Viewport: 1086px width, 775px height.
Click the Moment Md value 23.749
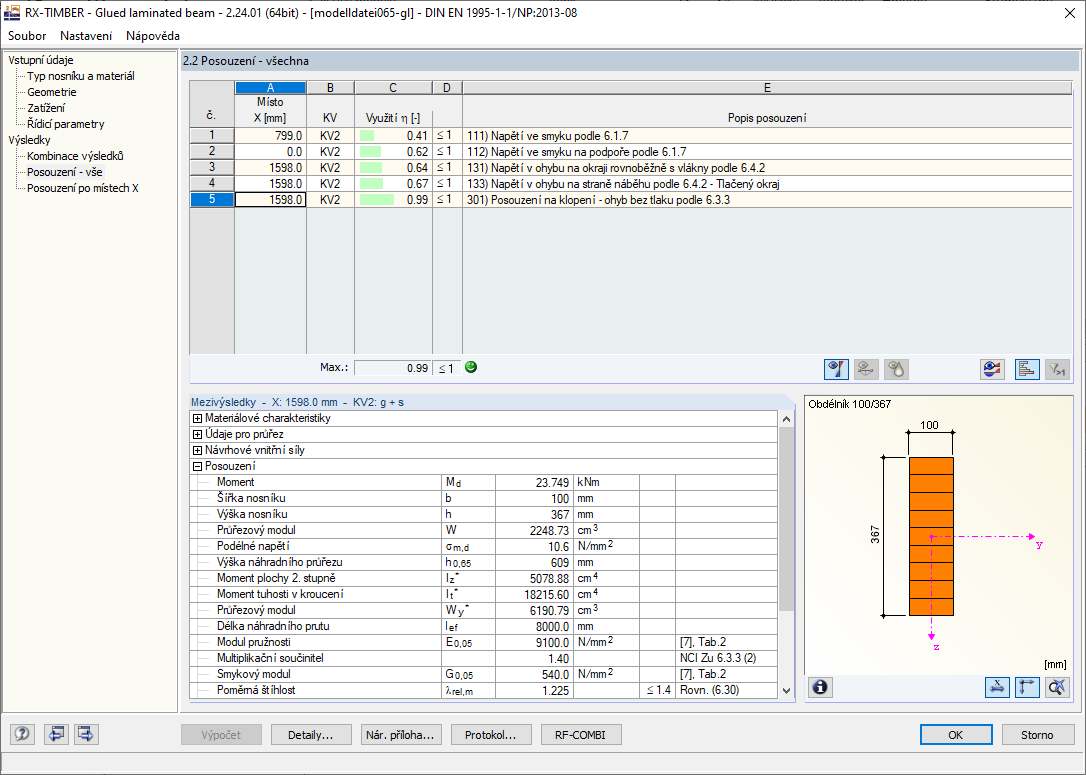pos(535,482)
